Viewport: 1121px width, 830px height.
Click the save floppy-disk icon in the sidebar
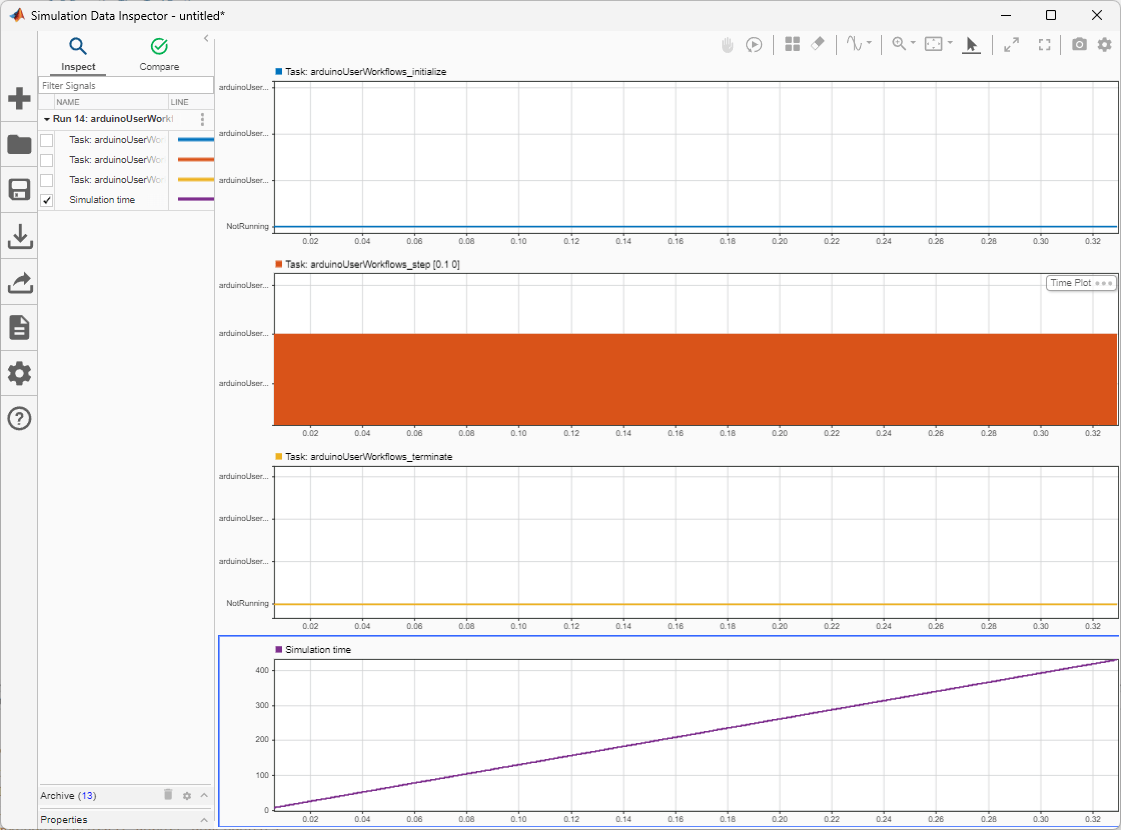pyautogui.click(x=19, y=190)
